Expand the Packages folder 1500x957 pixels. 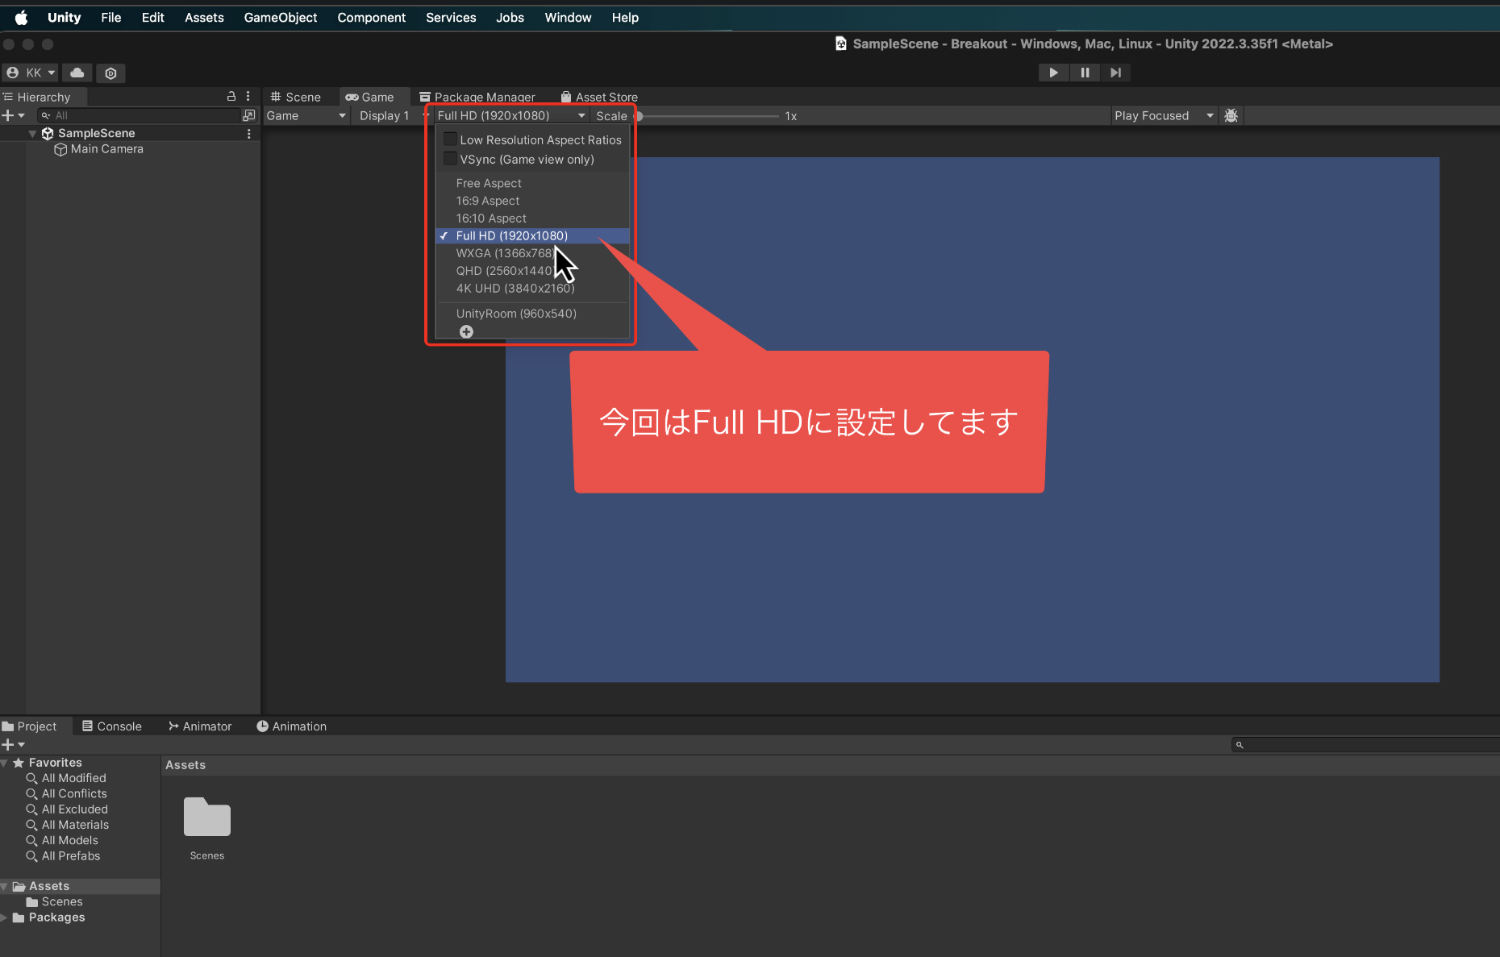(x=5, y=918)
